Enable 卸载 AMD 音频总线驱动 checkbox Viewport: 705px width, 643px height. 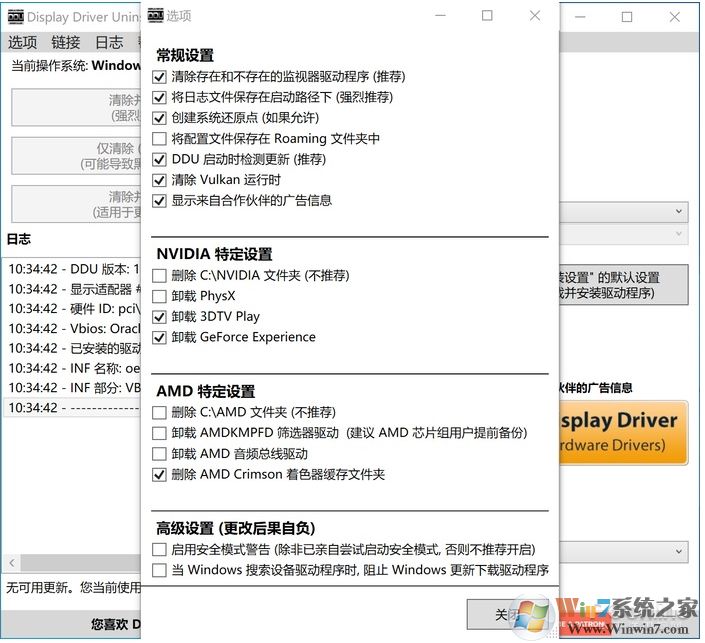[159, 454]
